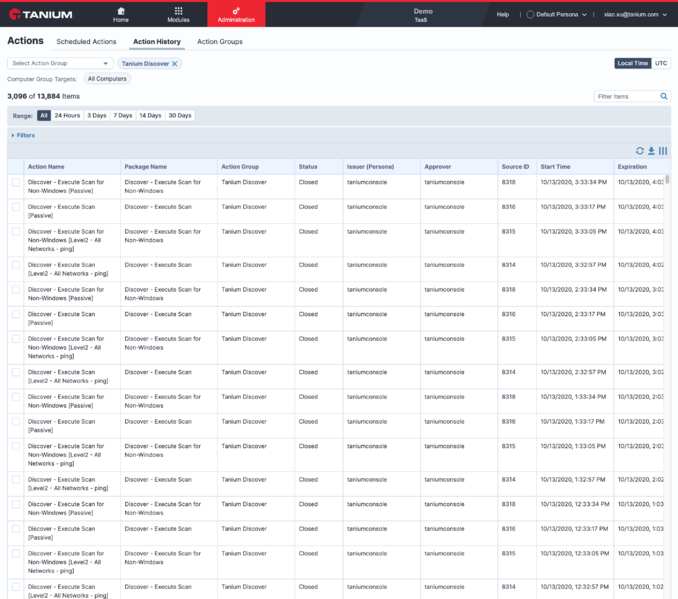Check the row starting 10/13/2020, 1:33:17 PM

tap(16, 421)
